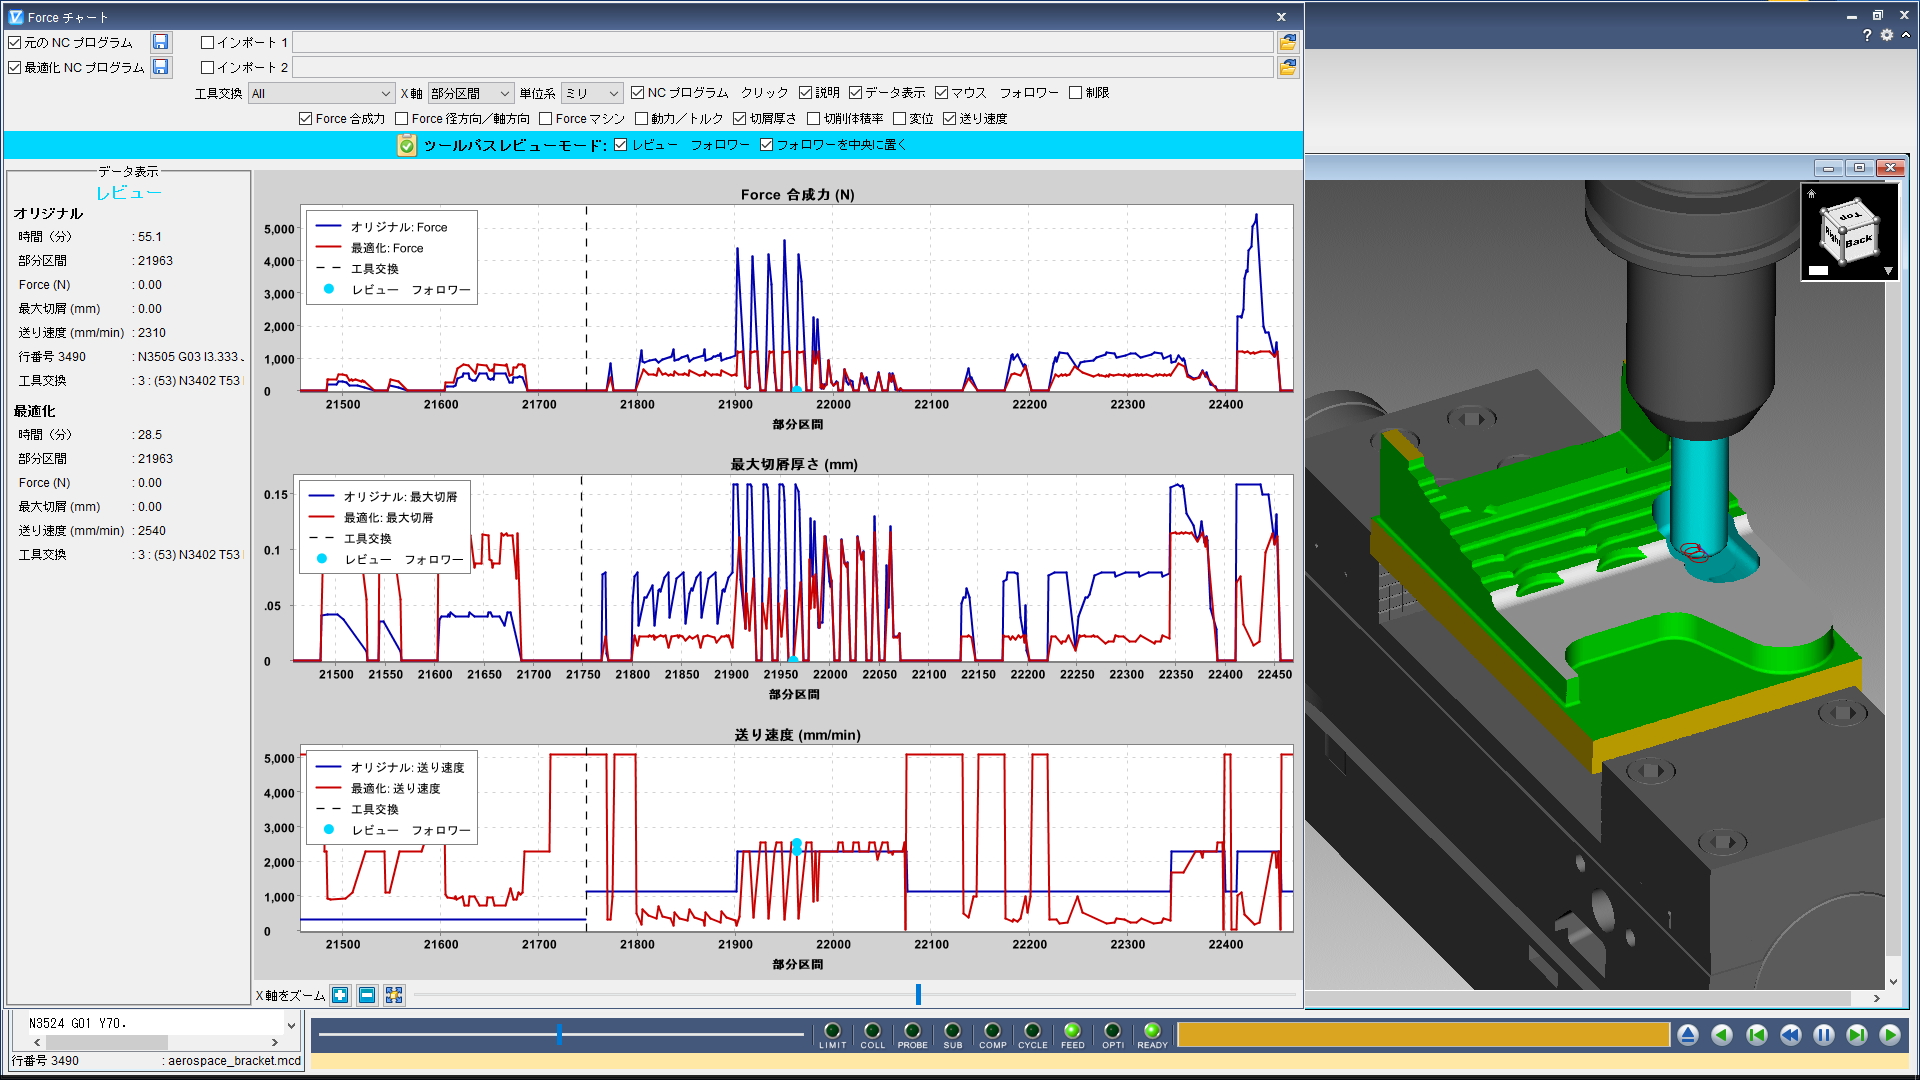Save the optimized NC program via disk icon
Viewport: 1920px width, 1080px height.
tap(160, 67)
